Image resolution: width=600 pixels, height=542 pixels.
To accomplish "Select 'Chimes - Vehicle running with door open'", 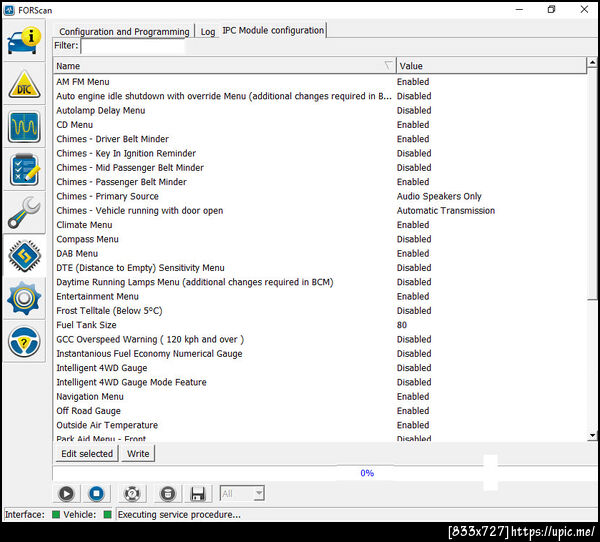I will pos(320,211).
